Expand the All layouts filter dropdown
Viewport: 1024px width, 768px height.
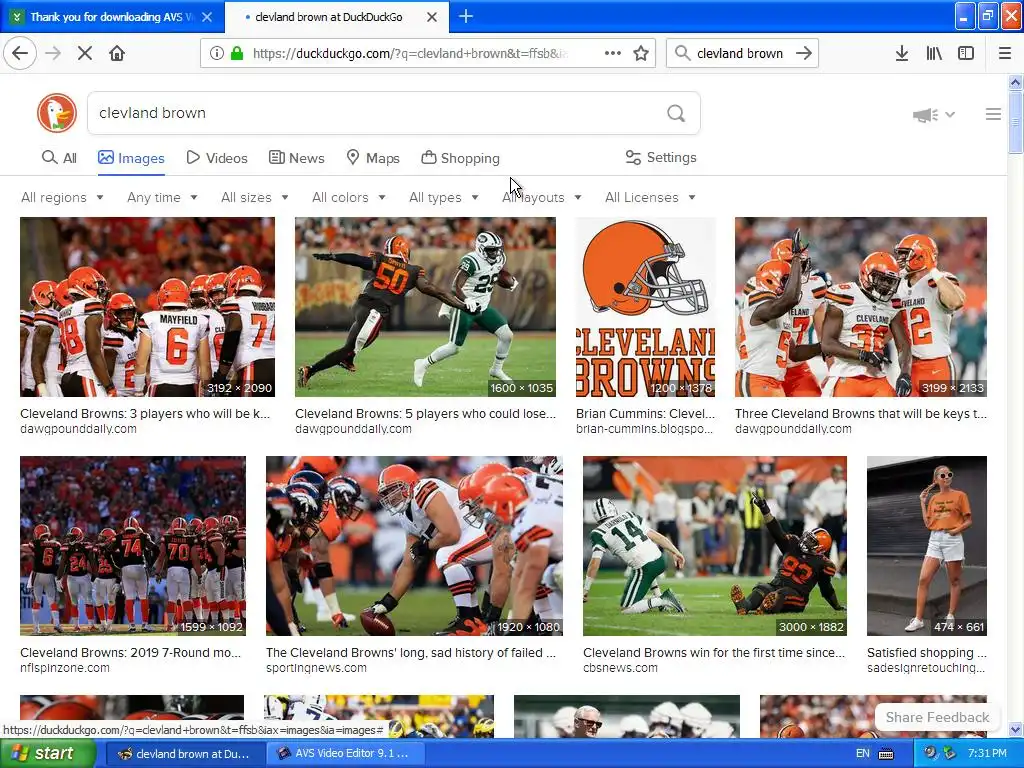[x=541, y=197]
